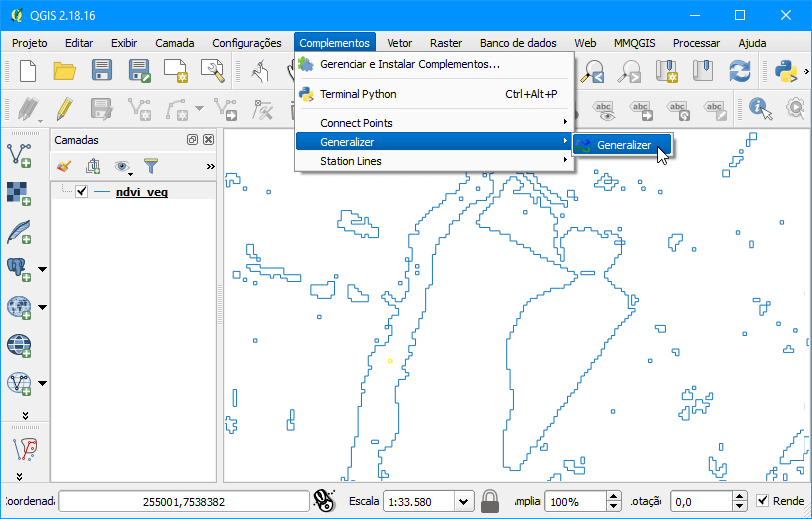812x519 pixels.
Task: Open the new print composer icon
Action: (176, 71)
